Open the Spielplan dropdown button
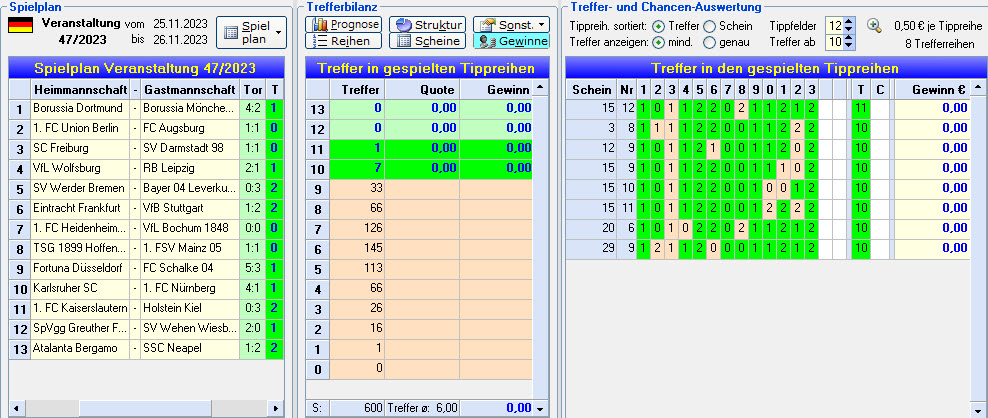988x418 pixels. coord(251,32)
